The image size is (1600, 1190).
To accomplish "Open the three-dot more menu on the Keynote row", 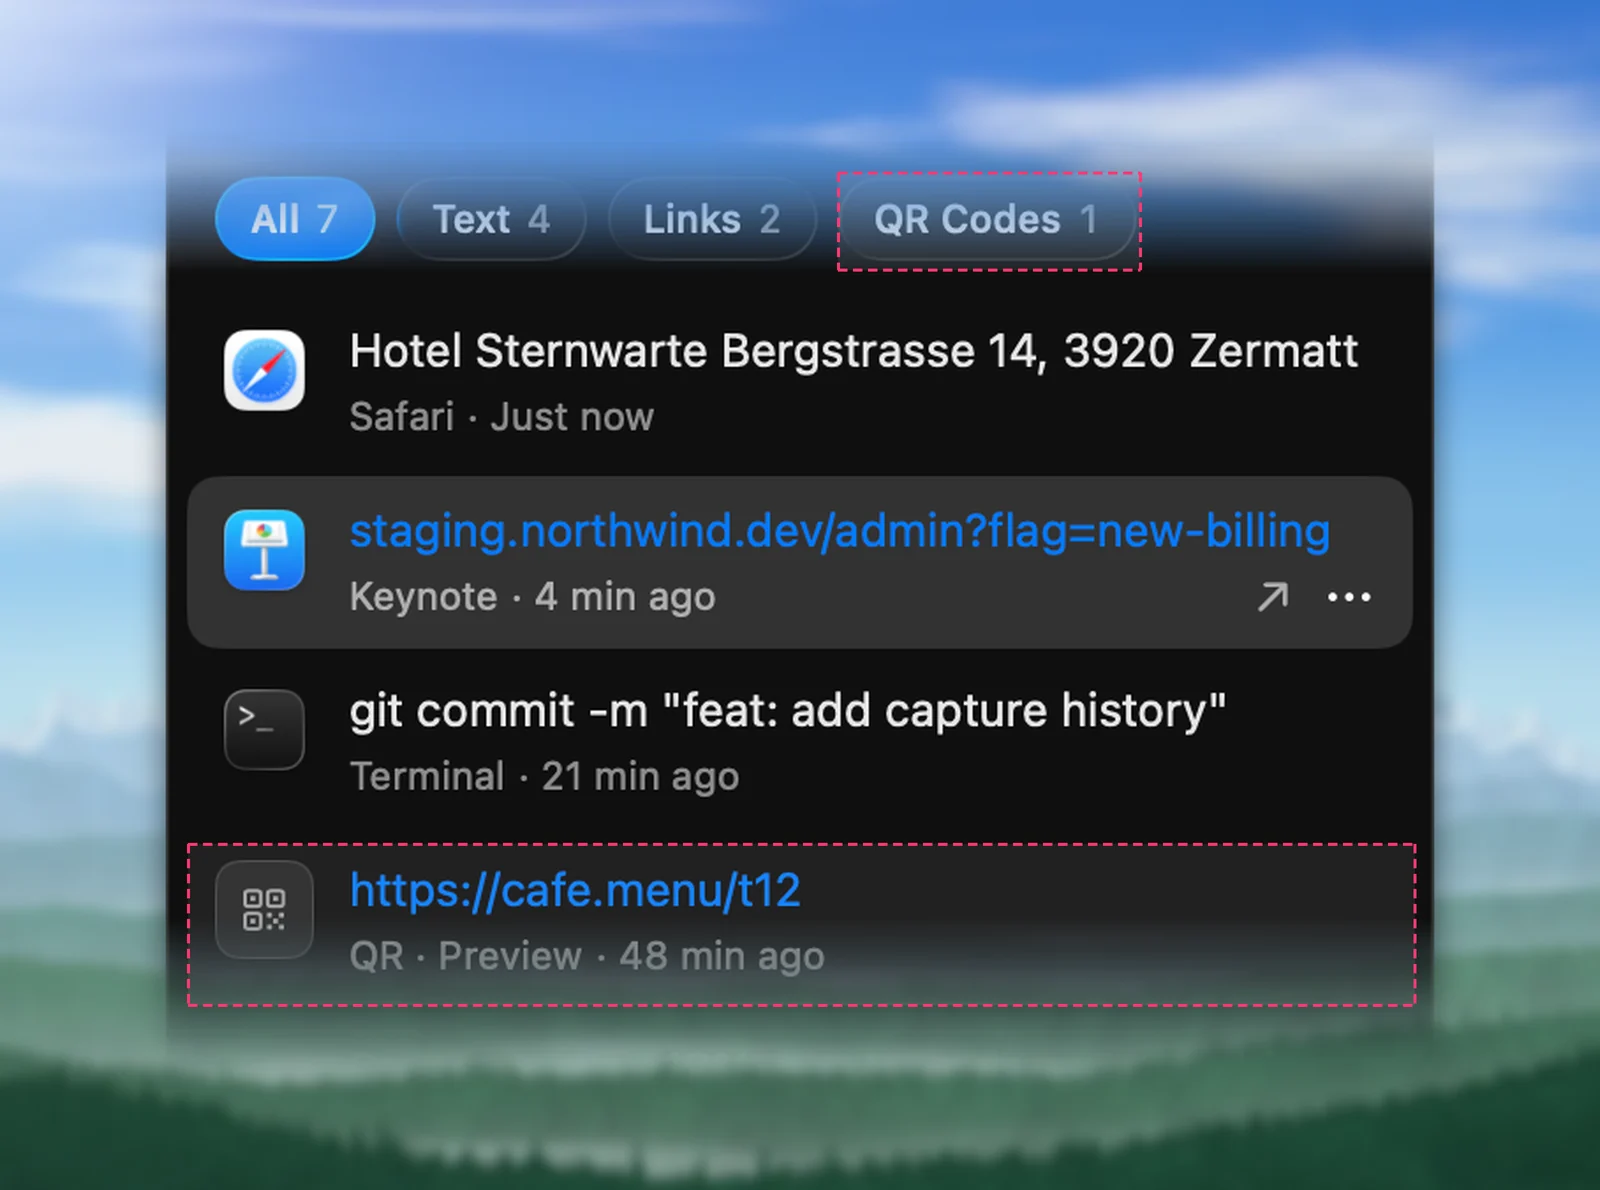I will [1349, 597].
